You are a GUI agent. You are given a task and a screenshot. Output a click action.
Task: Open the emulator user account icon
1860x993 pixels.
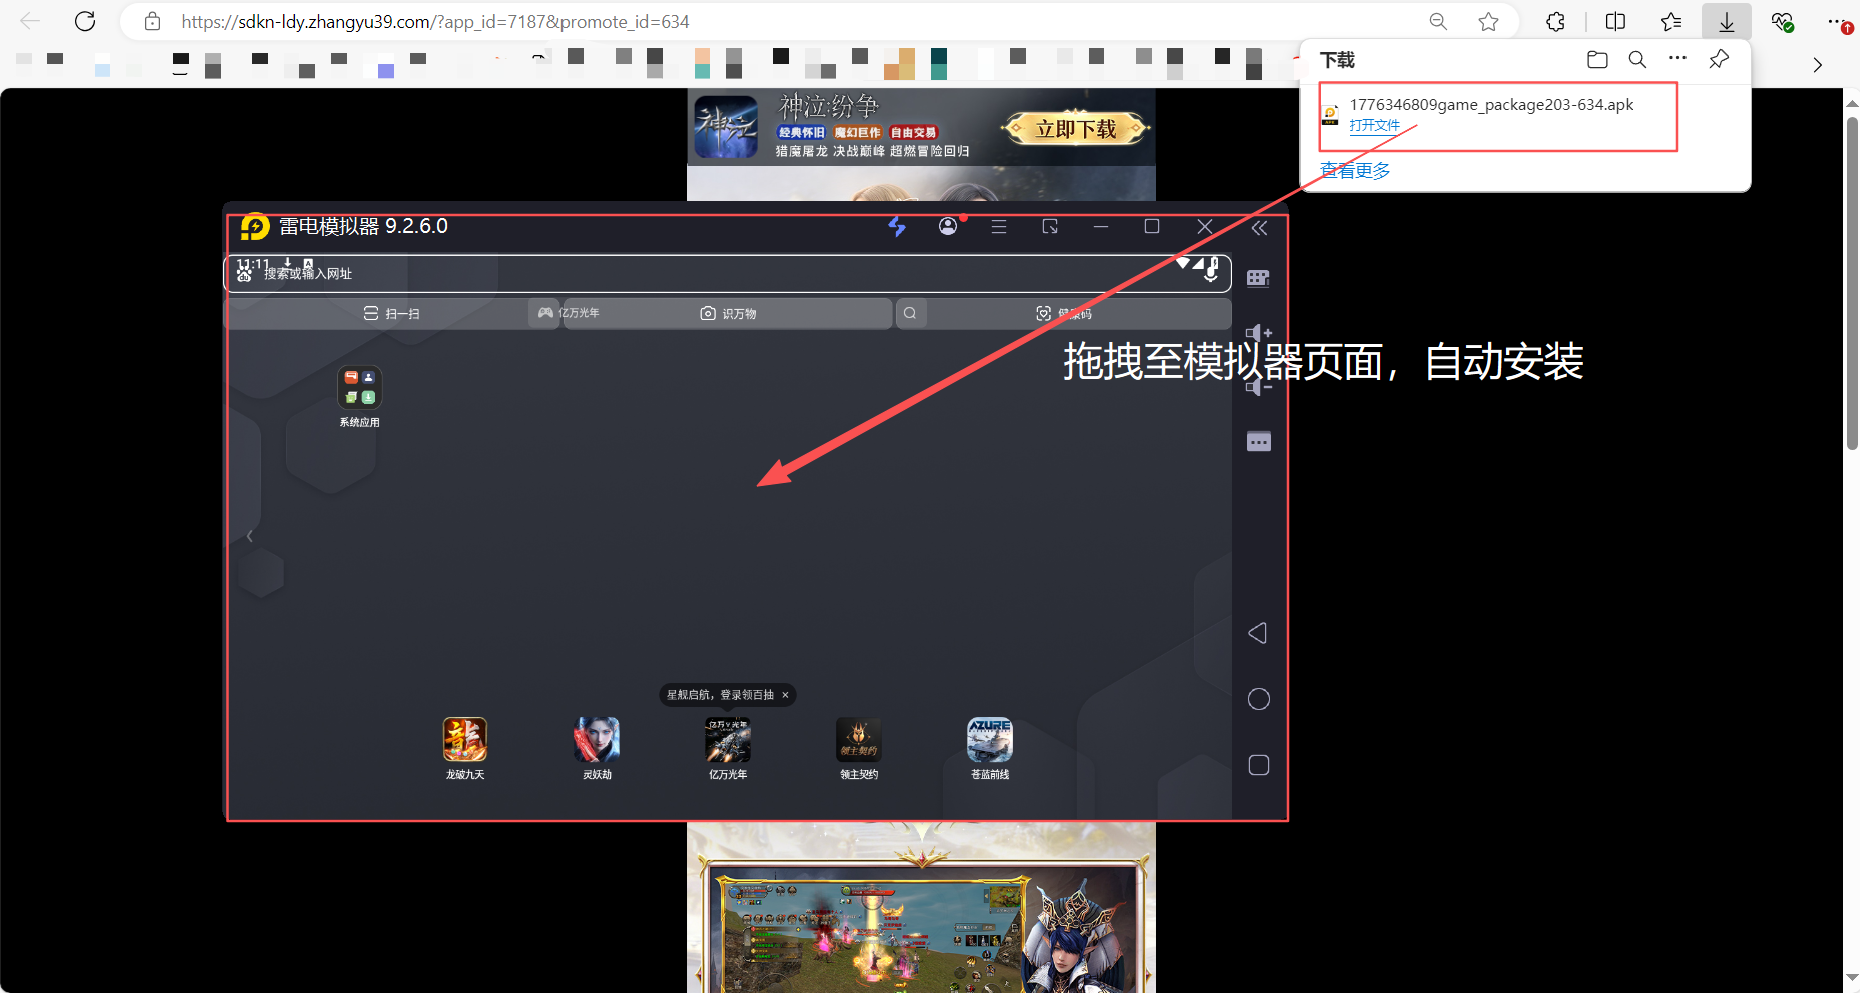[x=948, y=226]
